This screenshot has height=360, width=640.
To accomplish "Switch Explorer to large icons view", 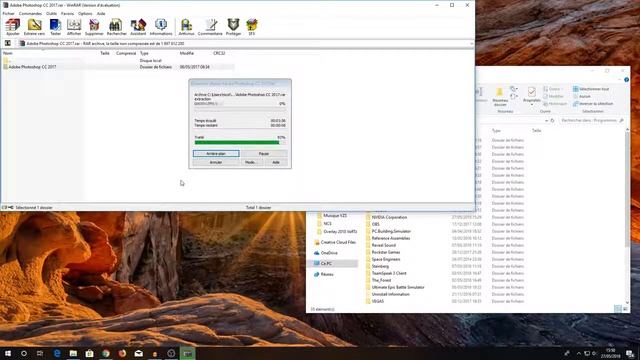I will point(625,309).
